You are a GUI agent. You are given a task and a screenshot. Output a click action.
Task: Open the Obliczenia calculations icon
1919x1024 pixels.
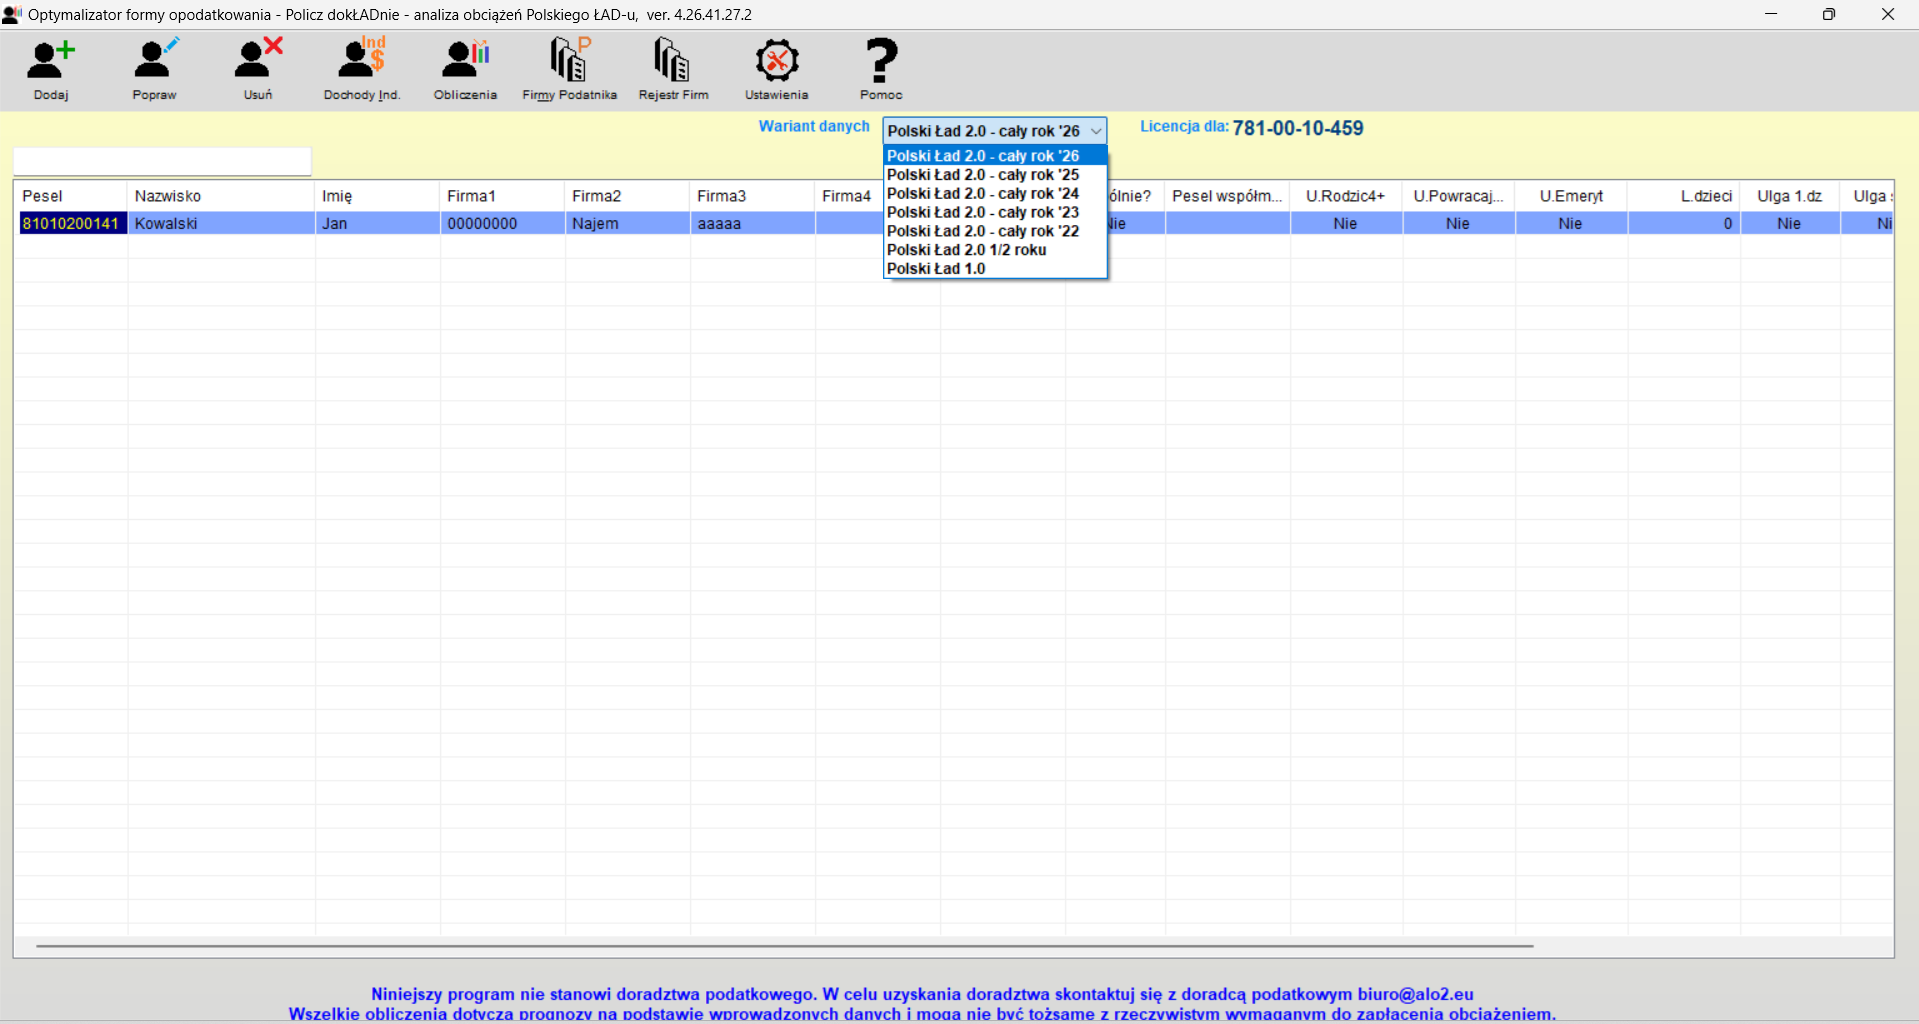(x=465, y=62)
